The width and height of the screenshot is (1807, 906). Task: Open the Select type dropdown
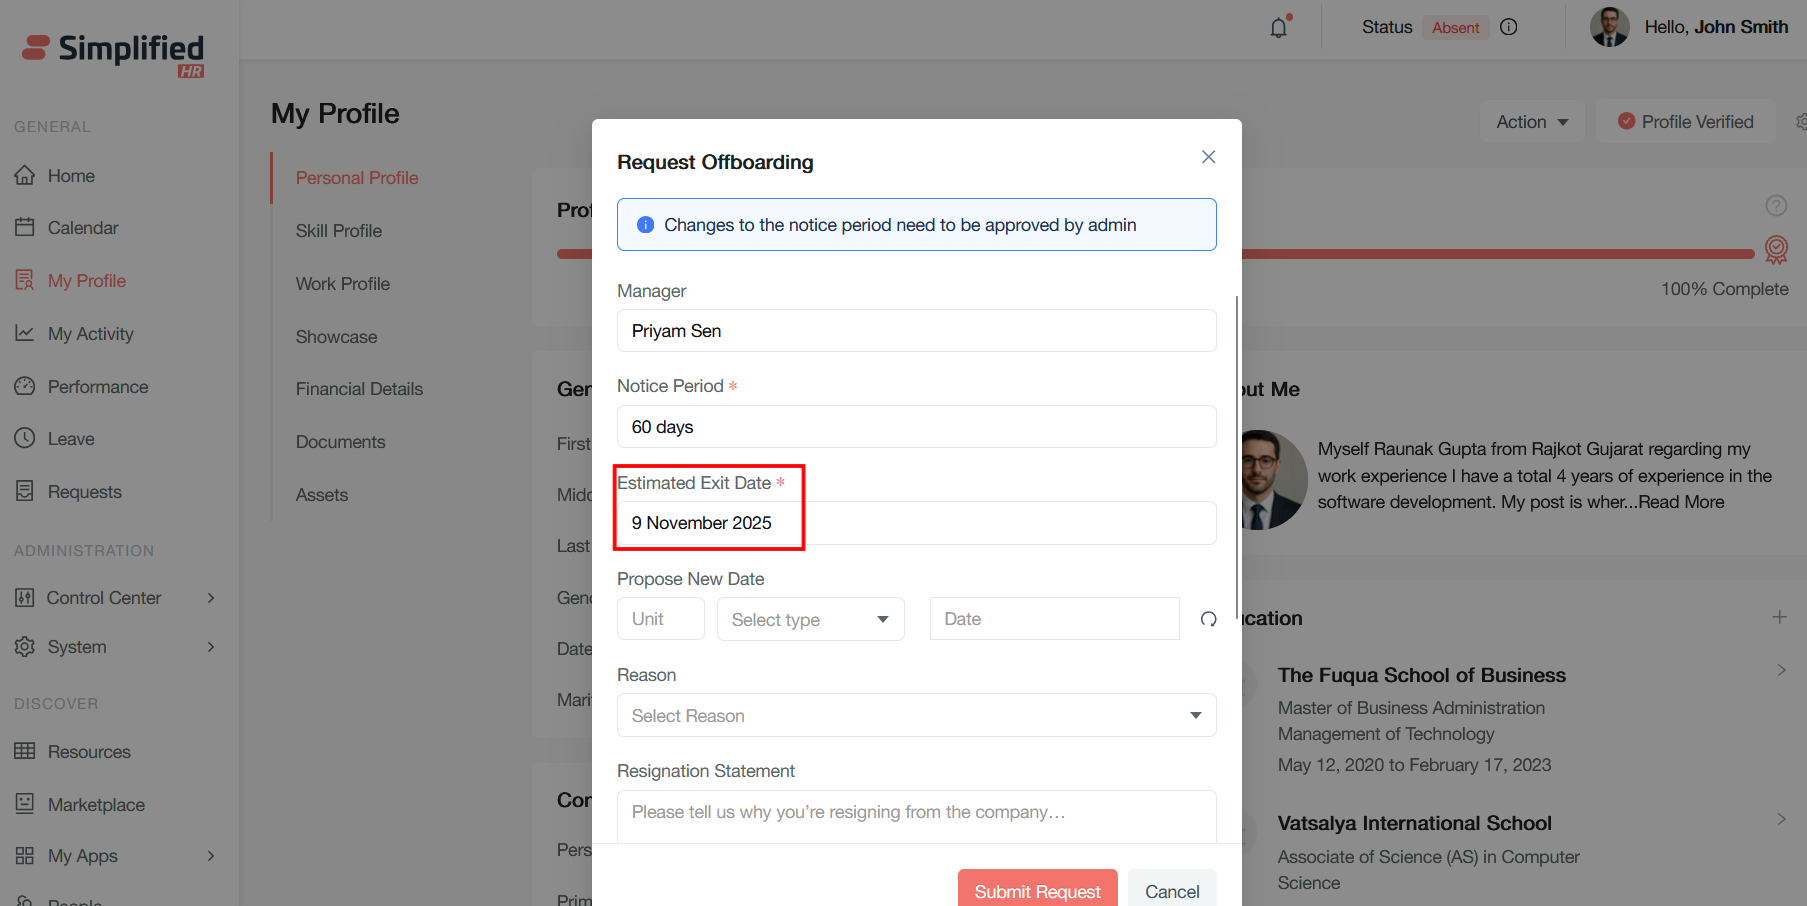(x=810, y=619)
